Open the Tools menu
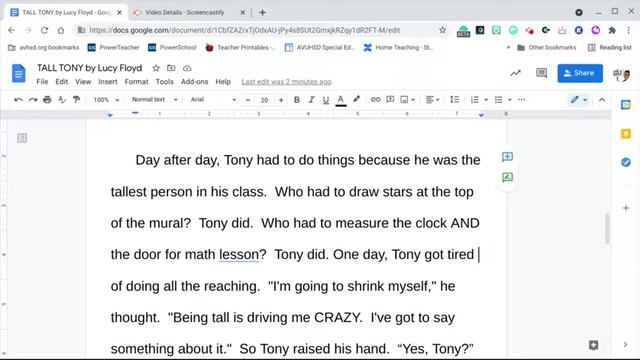Image resolution: width=640 pixels, height=360 pixels. pos(164,82)
